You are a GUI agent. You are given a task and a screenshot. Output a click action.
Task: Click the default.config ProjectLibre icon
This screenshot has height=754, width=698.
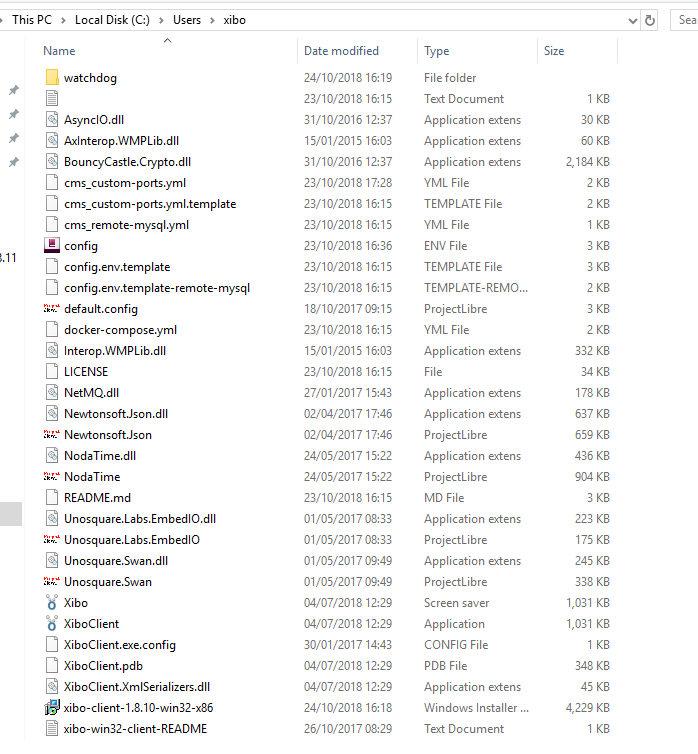tap(51, 308)
